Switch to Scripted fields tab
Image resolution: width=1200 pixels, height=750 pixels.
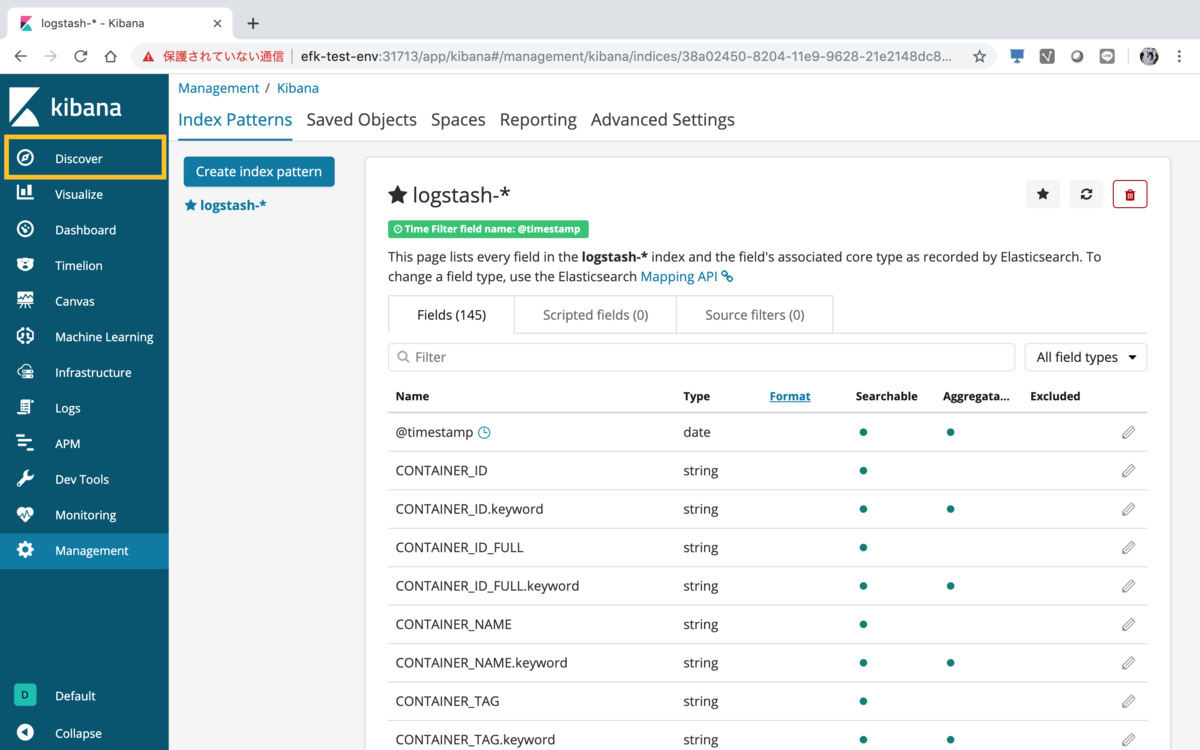(595, 315)
